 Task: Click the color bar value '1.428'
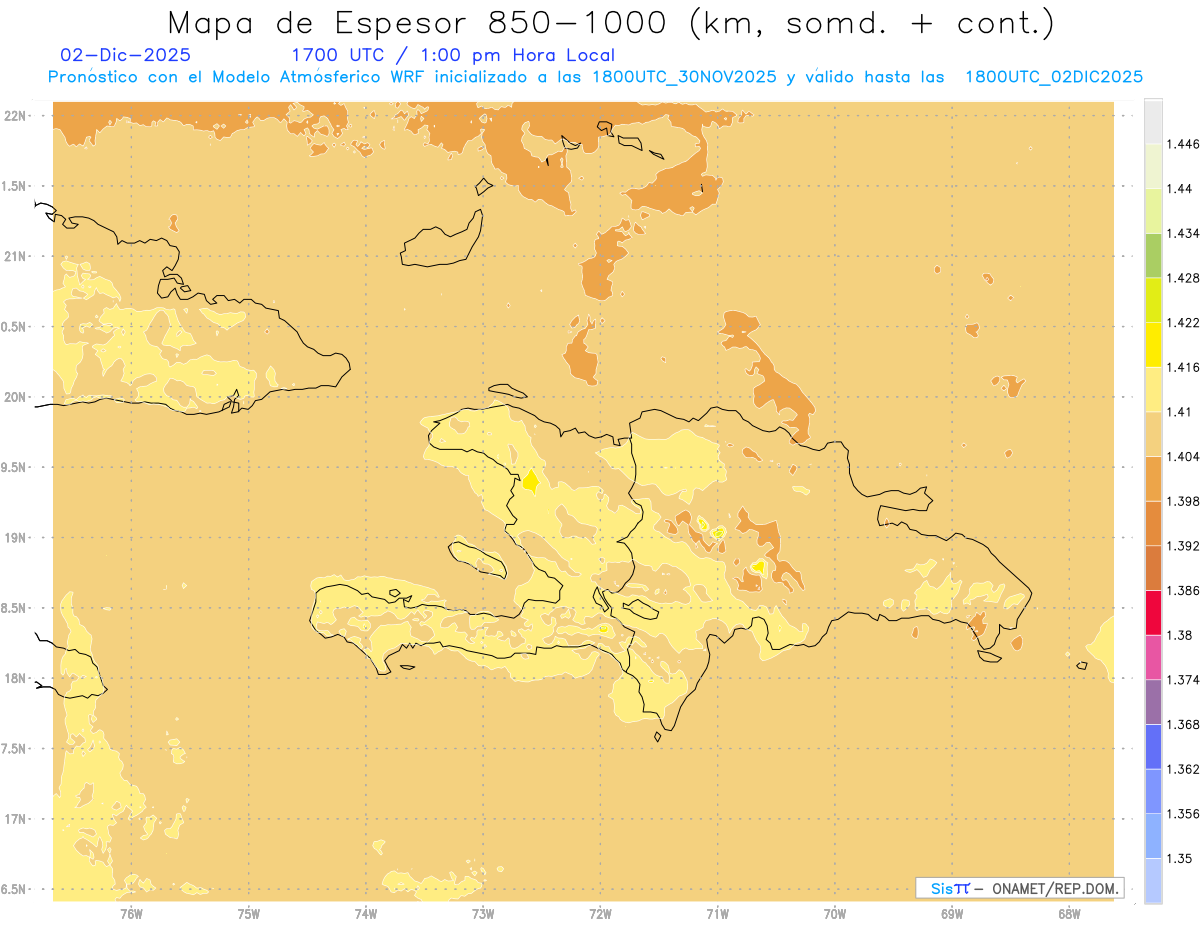tap(1183, 278)
